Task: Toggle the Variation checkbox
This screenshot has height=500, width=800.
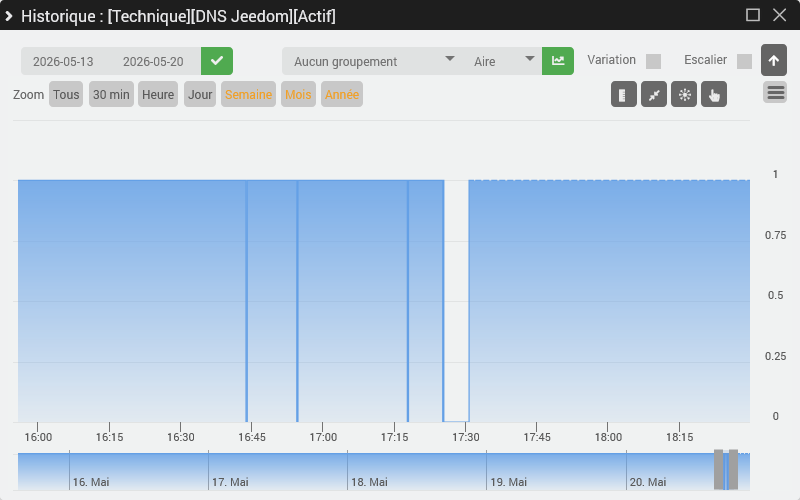Action: (653, 61)
